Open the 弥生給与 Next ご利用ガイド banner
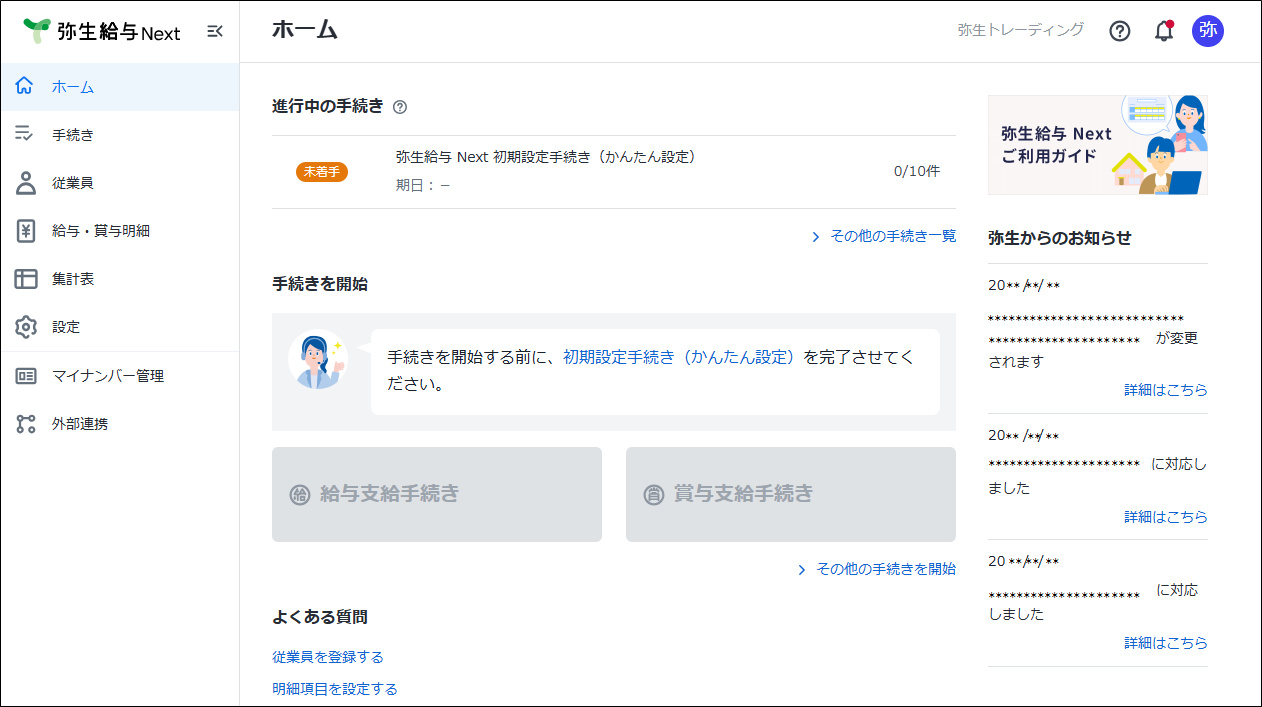1262x707 pixels. point(1098,145)
